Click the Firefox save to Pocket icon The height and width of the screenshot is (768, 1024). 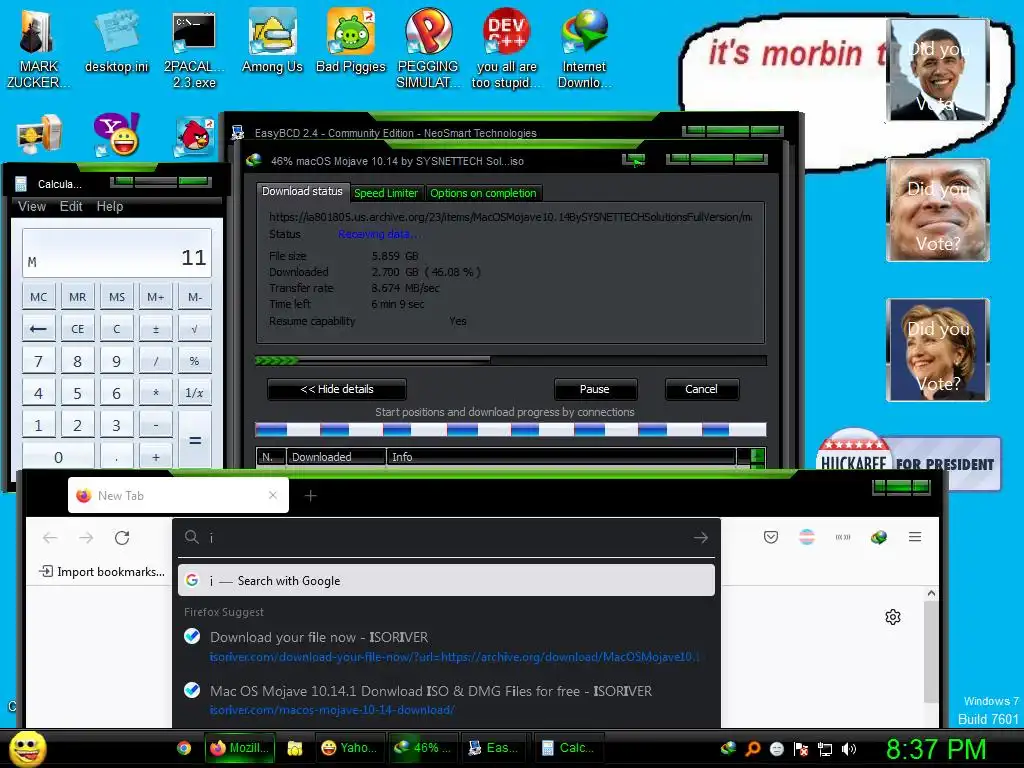click(x=771, y=537)
